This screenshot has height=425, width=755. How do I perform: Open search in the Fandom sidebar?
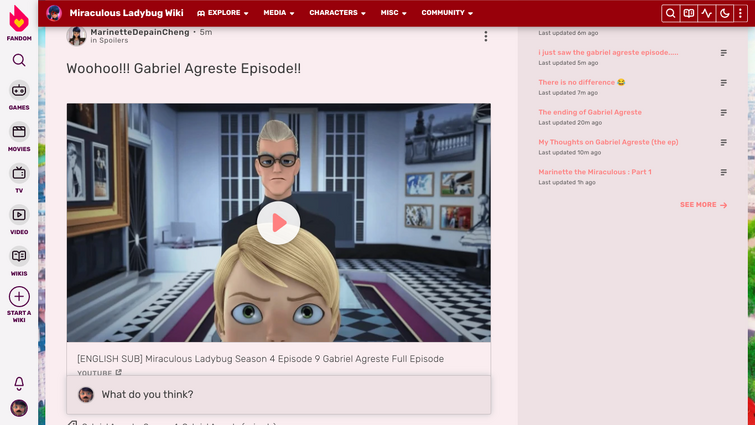pos(19,60)
